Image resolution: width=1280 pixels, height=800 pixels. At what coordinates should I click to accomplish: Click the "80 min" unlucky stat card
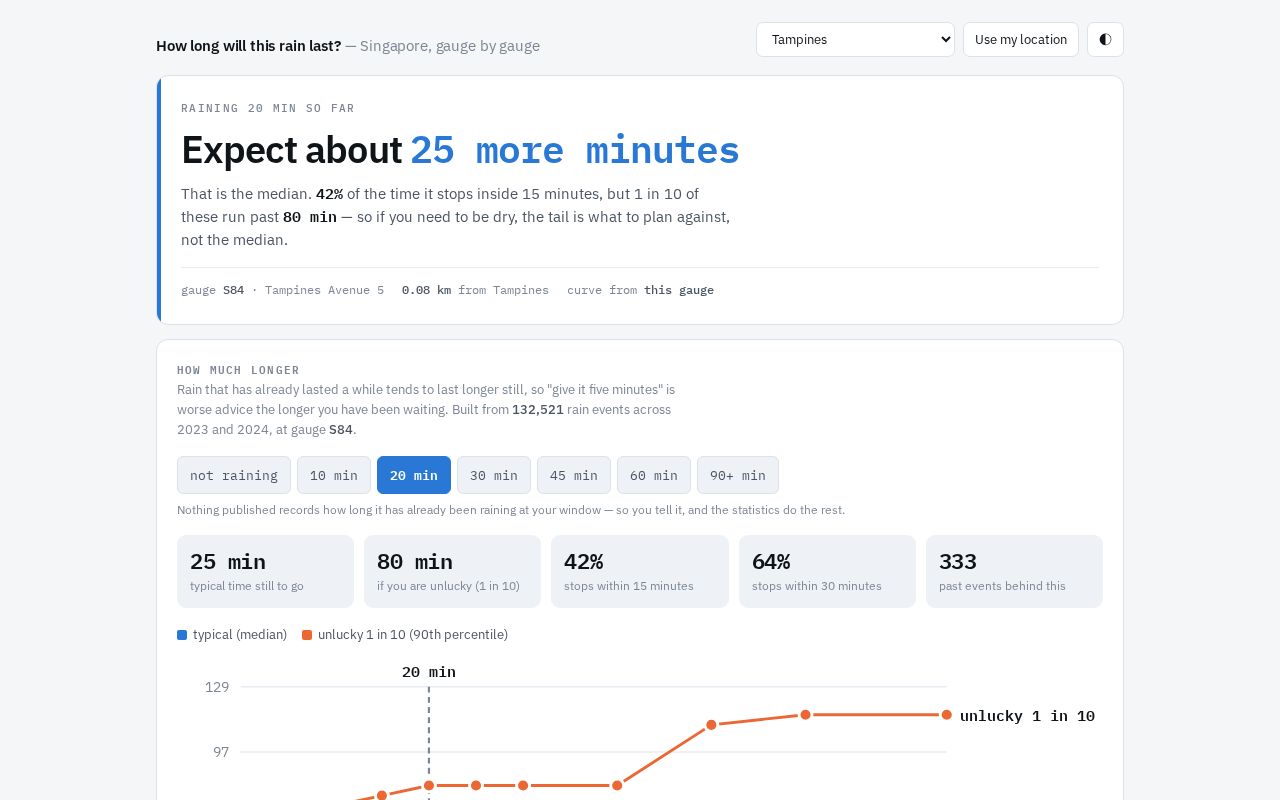point(452,571)
